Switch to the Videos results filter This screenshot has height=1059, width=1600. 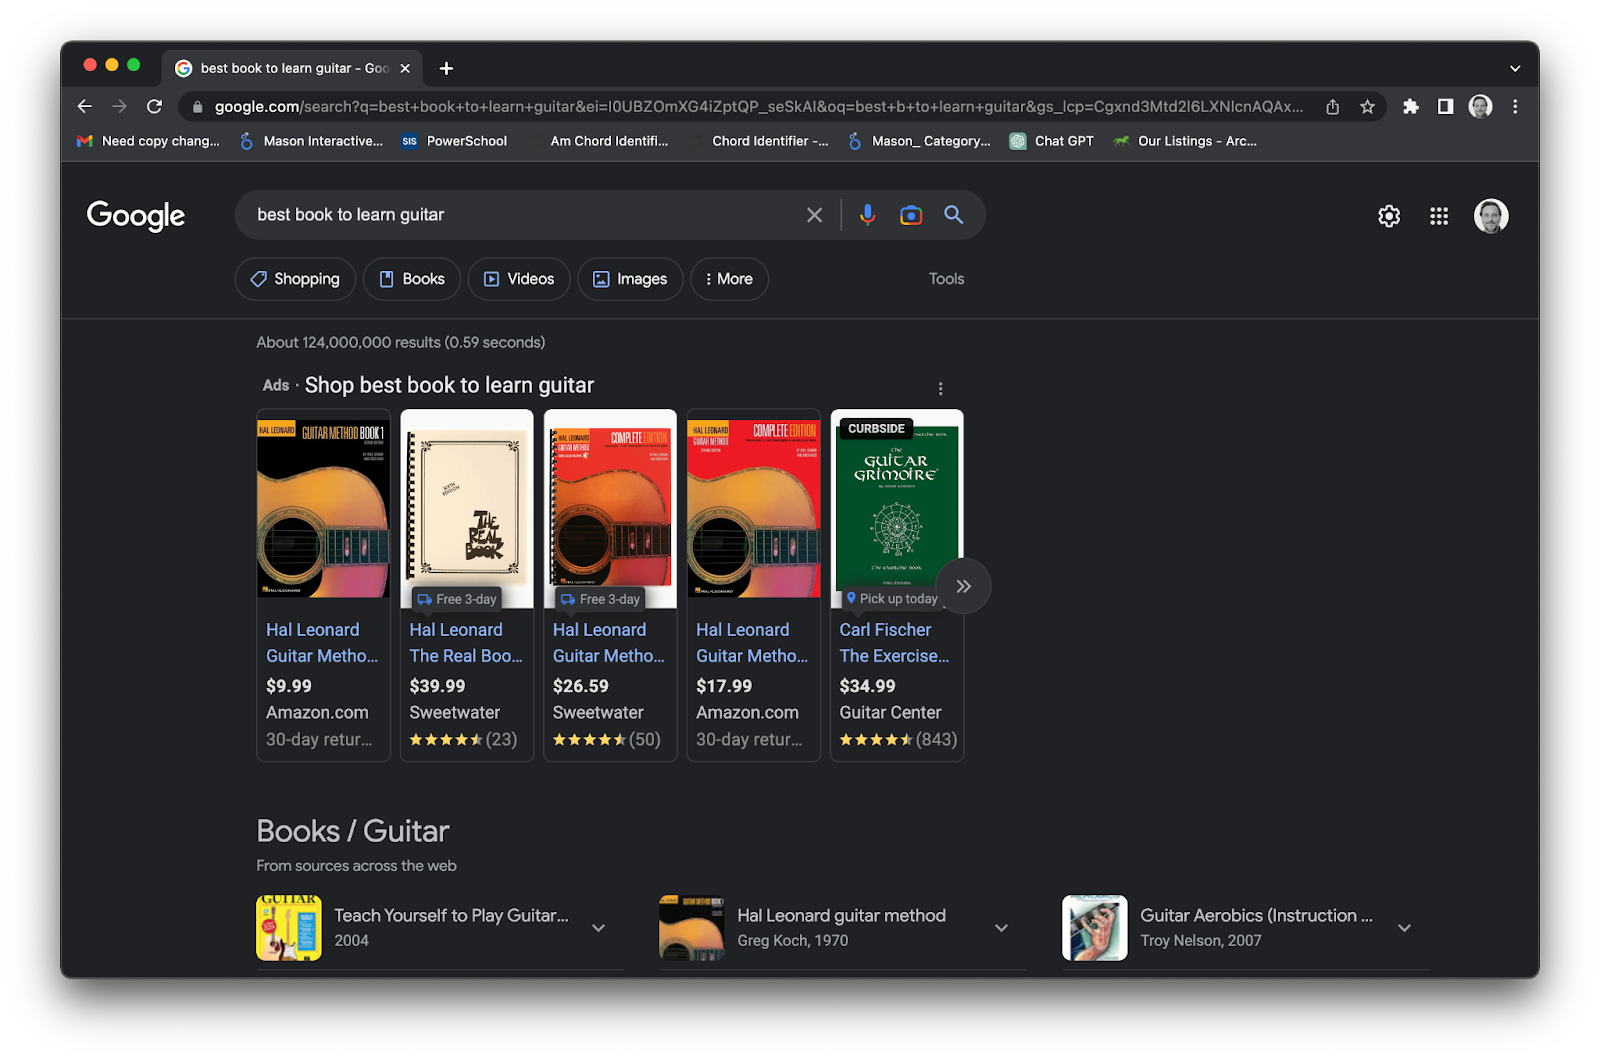[519, 279]
